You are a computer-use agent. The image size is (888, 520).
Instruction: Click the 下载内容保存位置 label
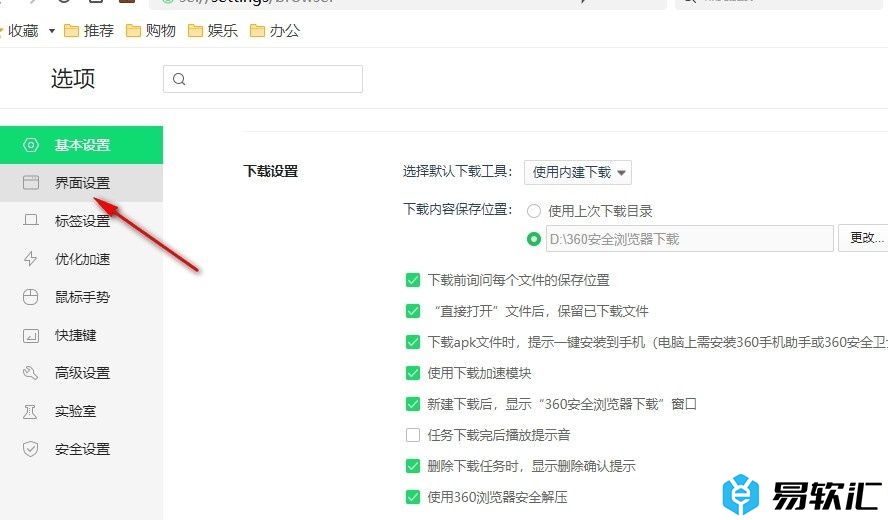click(458, 210)
